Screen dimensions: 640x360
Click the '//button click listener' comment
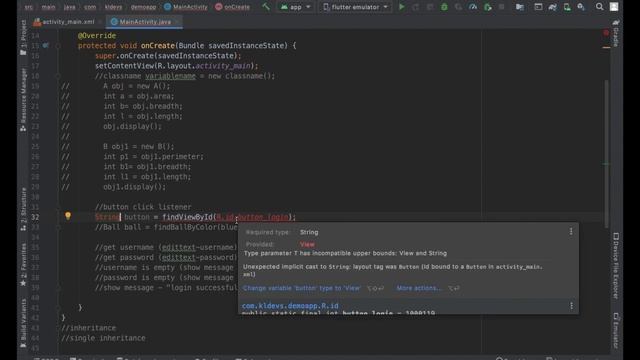tap(143, 207)
